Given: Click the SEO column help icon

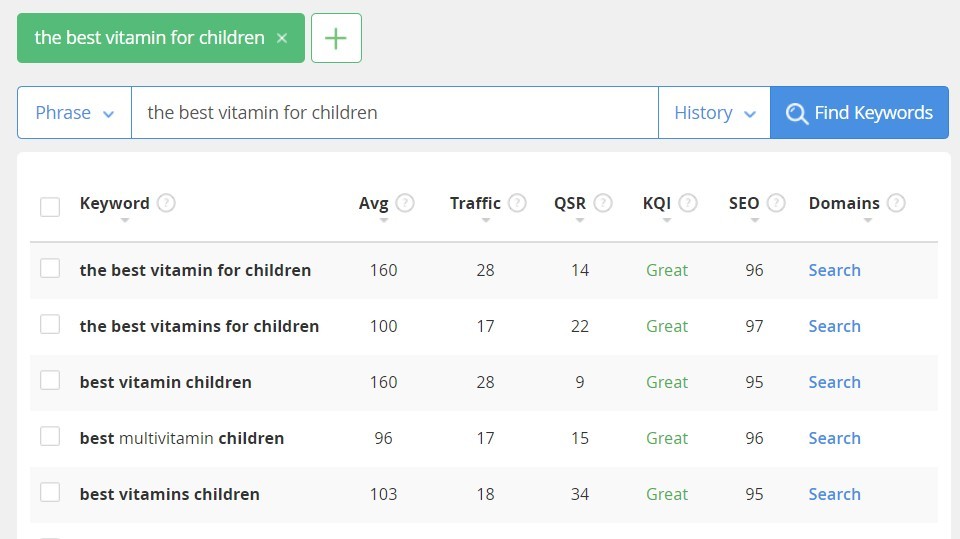Looking at the screenshot, I should click(x=776, y=203).
